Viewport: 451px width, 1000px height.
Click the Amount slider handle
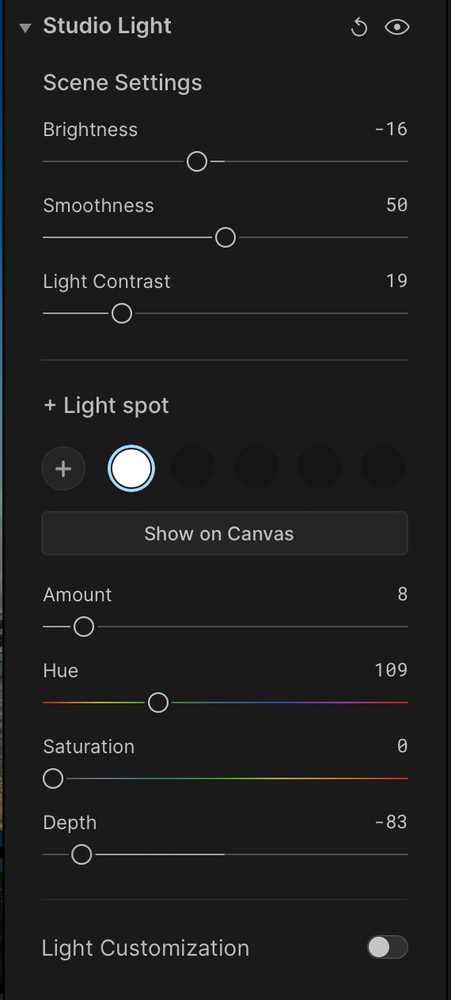[x=84, y=626]
